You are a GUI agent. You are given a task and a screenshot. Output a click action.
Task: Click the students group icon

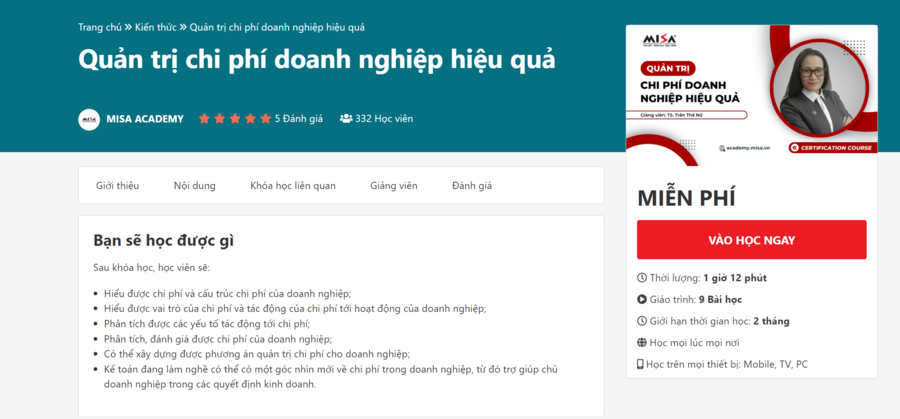pos(346,119)
